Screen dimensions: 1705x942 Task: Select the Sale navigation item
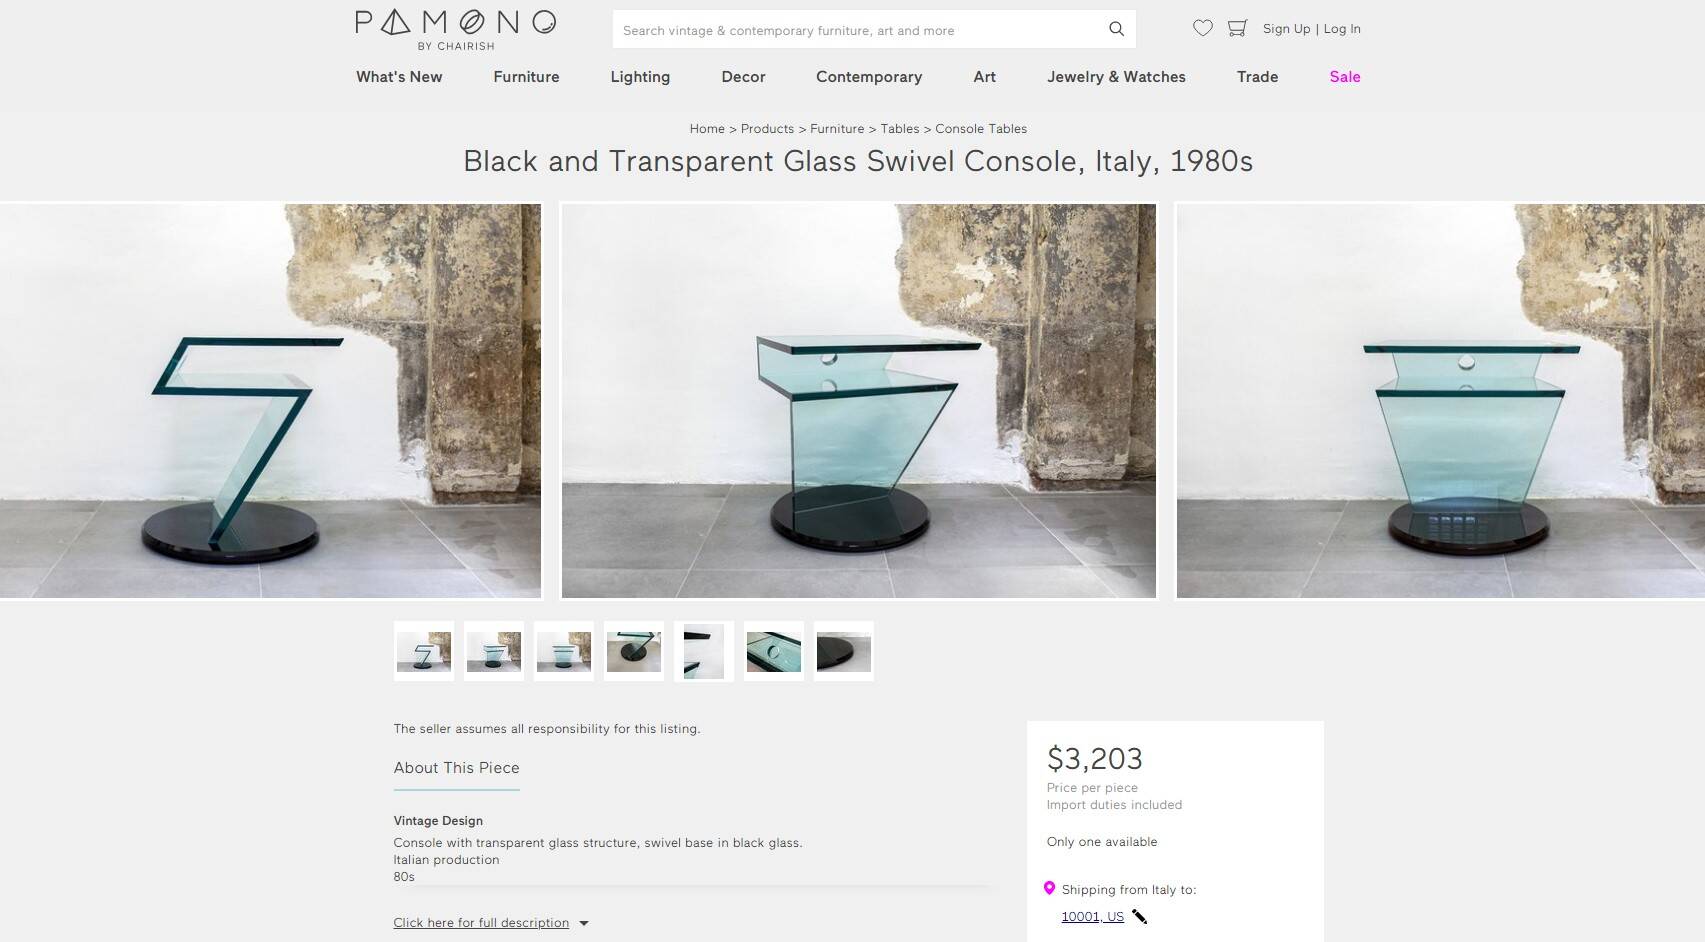tap(1344, 77)
